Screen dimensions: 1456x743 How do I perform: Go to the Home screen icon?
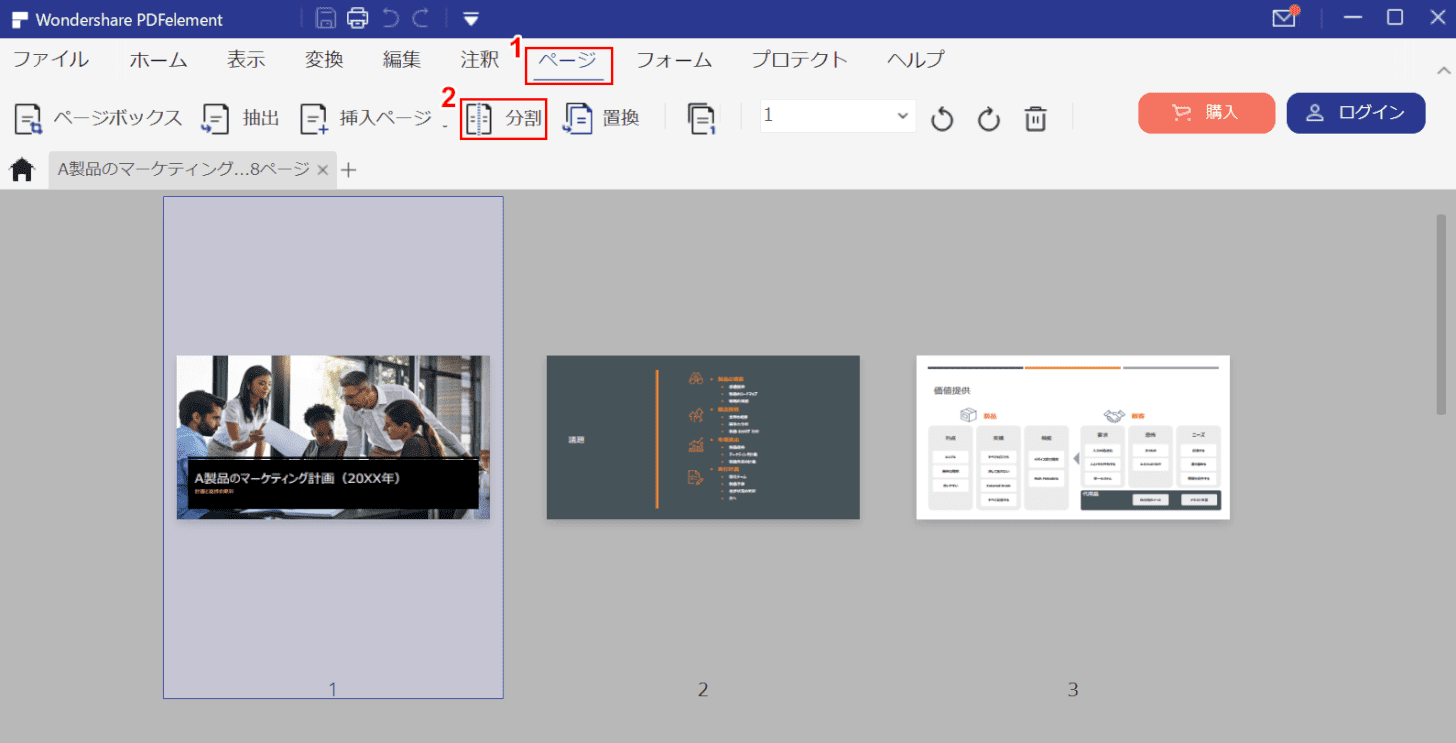22,170
